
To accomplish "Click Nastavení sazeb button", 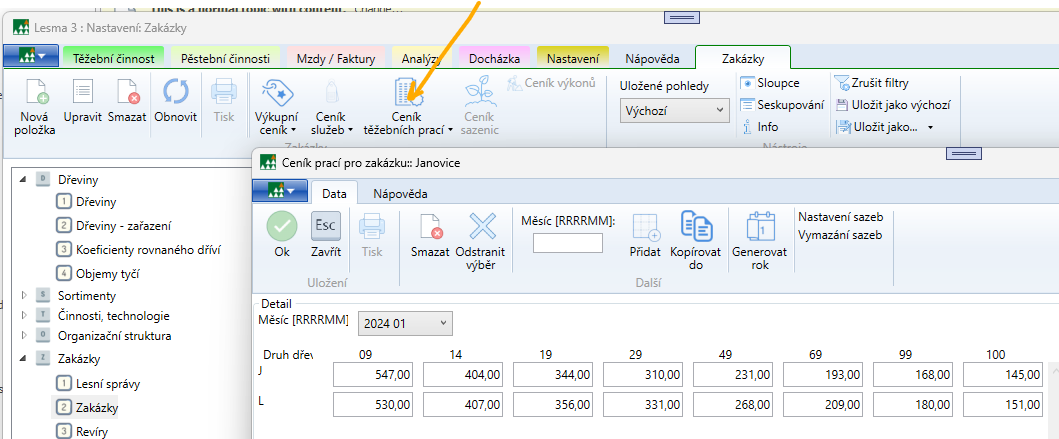I will pos(840,216).
